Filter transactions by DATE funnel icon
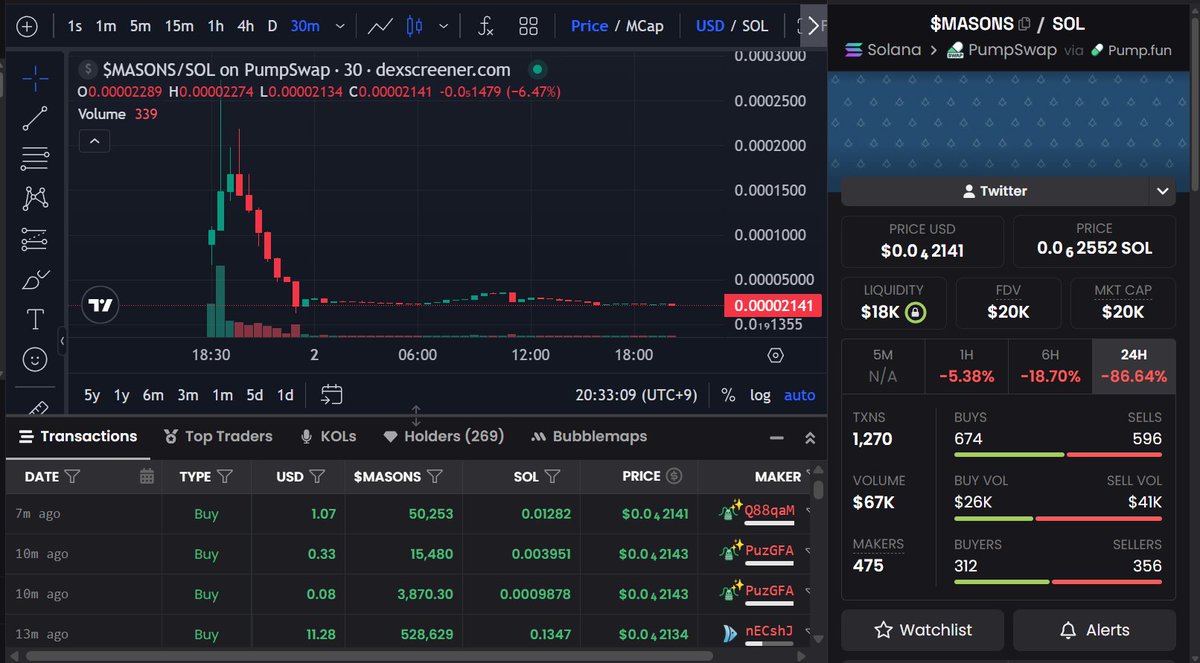Screen dimensions: 1200x663 click(72, 477)
